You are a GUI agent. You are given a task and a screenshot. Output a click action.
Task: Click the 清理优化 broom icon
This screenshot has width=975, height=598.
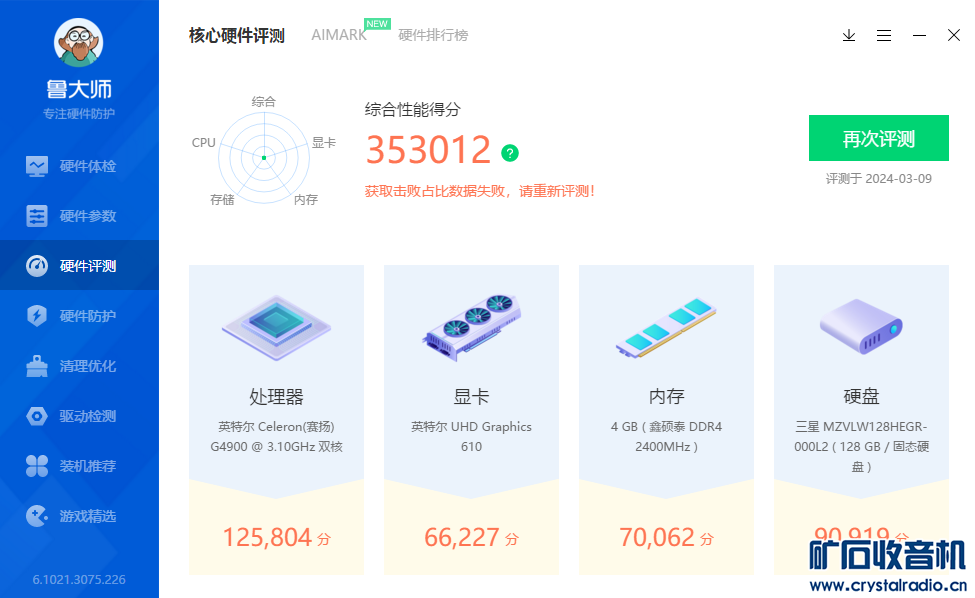[x=37, y=366]
